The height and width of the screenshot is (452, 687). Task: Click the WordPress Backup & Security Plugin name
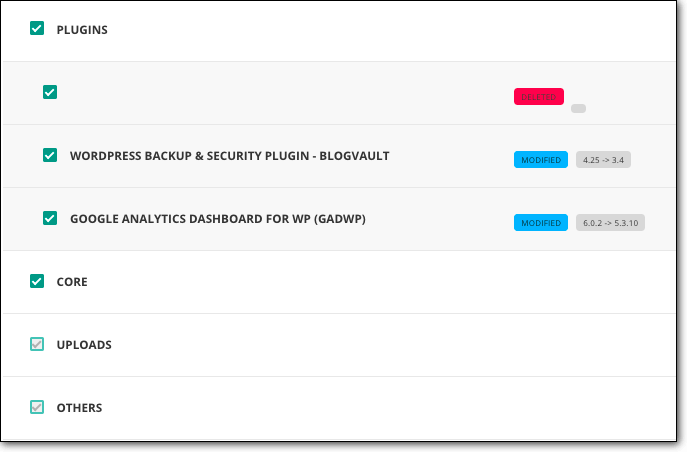point(230,156)
